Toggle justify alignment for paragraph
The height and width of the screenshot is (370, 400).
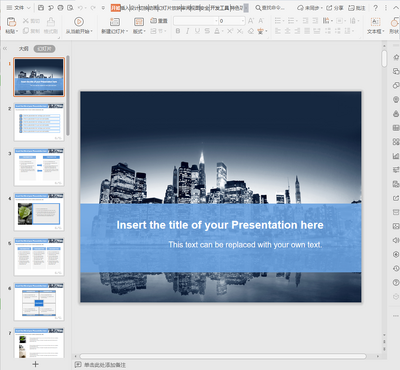[x=307, y=31]
